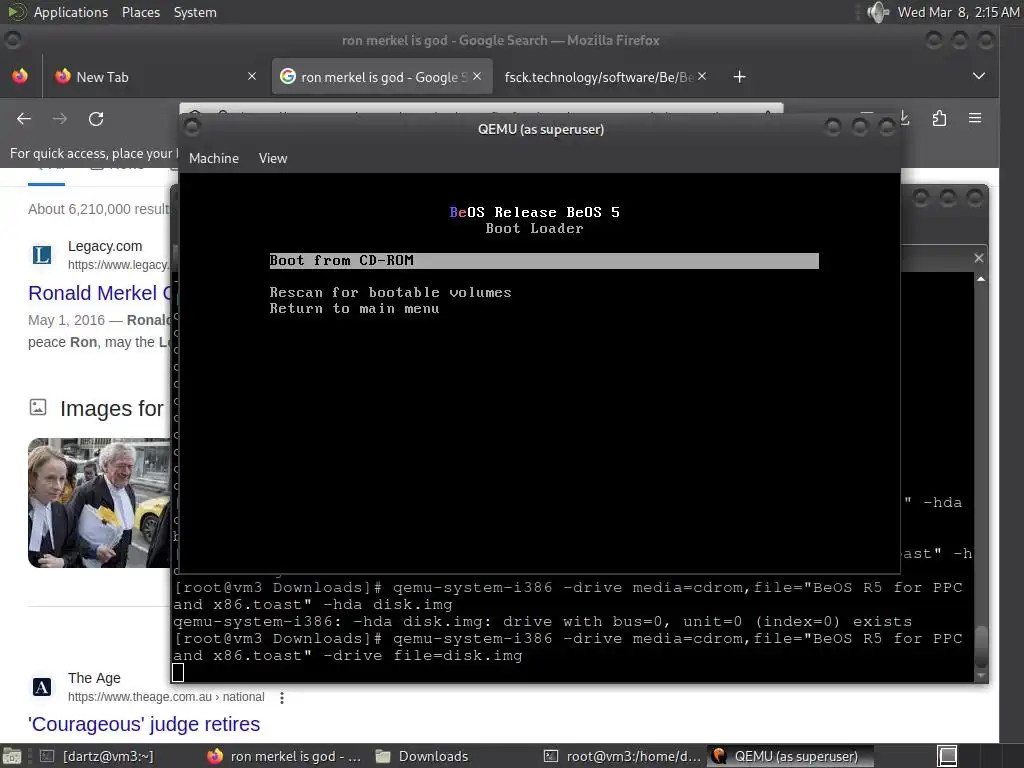
Task: Open the View menu in QEMU
Action: [x=272, y=158]
